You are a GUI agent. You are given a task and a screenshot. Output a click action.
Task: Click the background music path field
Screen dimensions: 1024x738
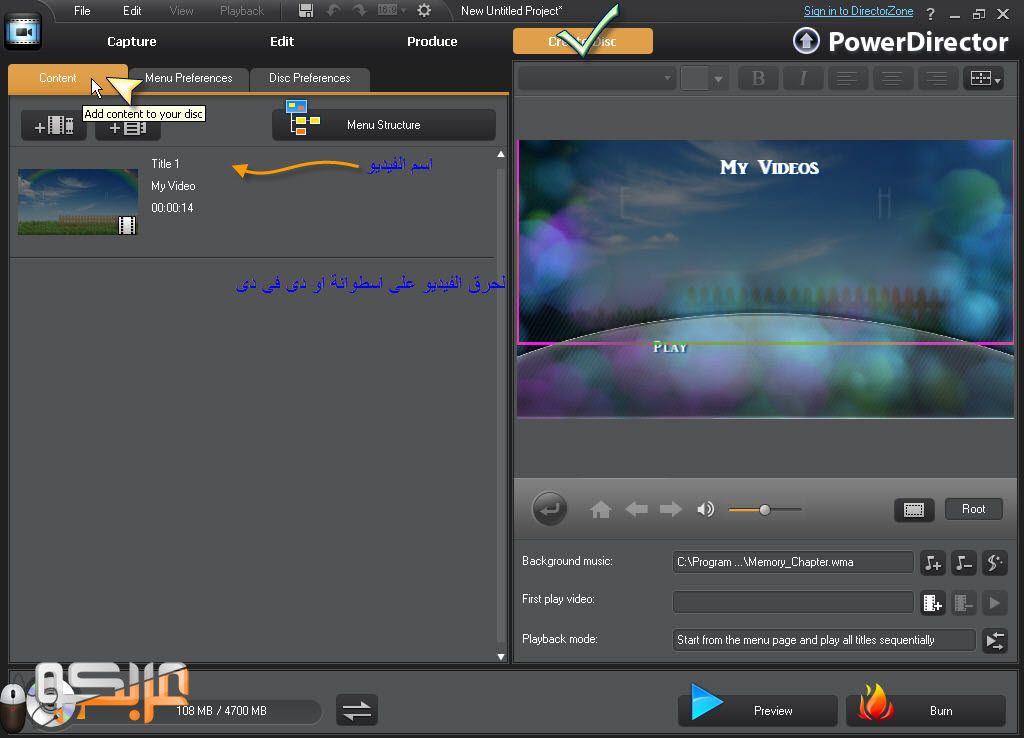pyautogui.click(x=793, y=562)
